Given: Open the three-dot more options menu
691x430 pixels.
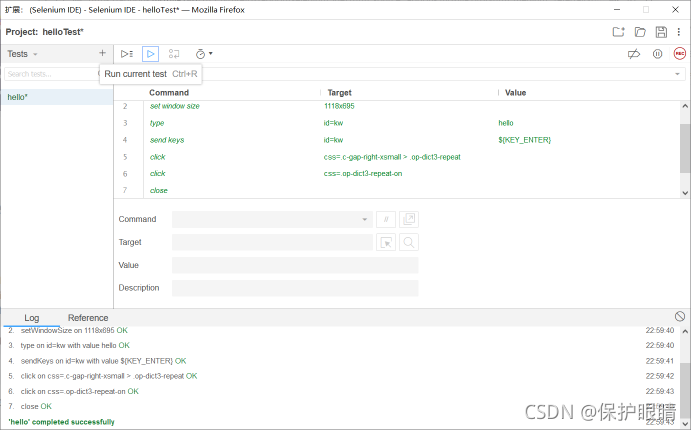Looking at the screenshot, I should coord(679,32).
